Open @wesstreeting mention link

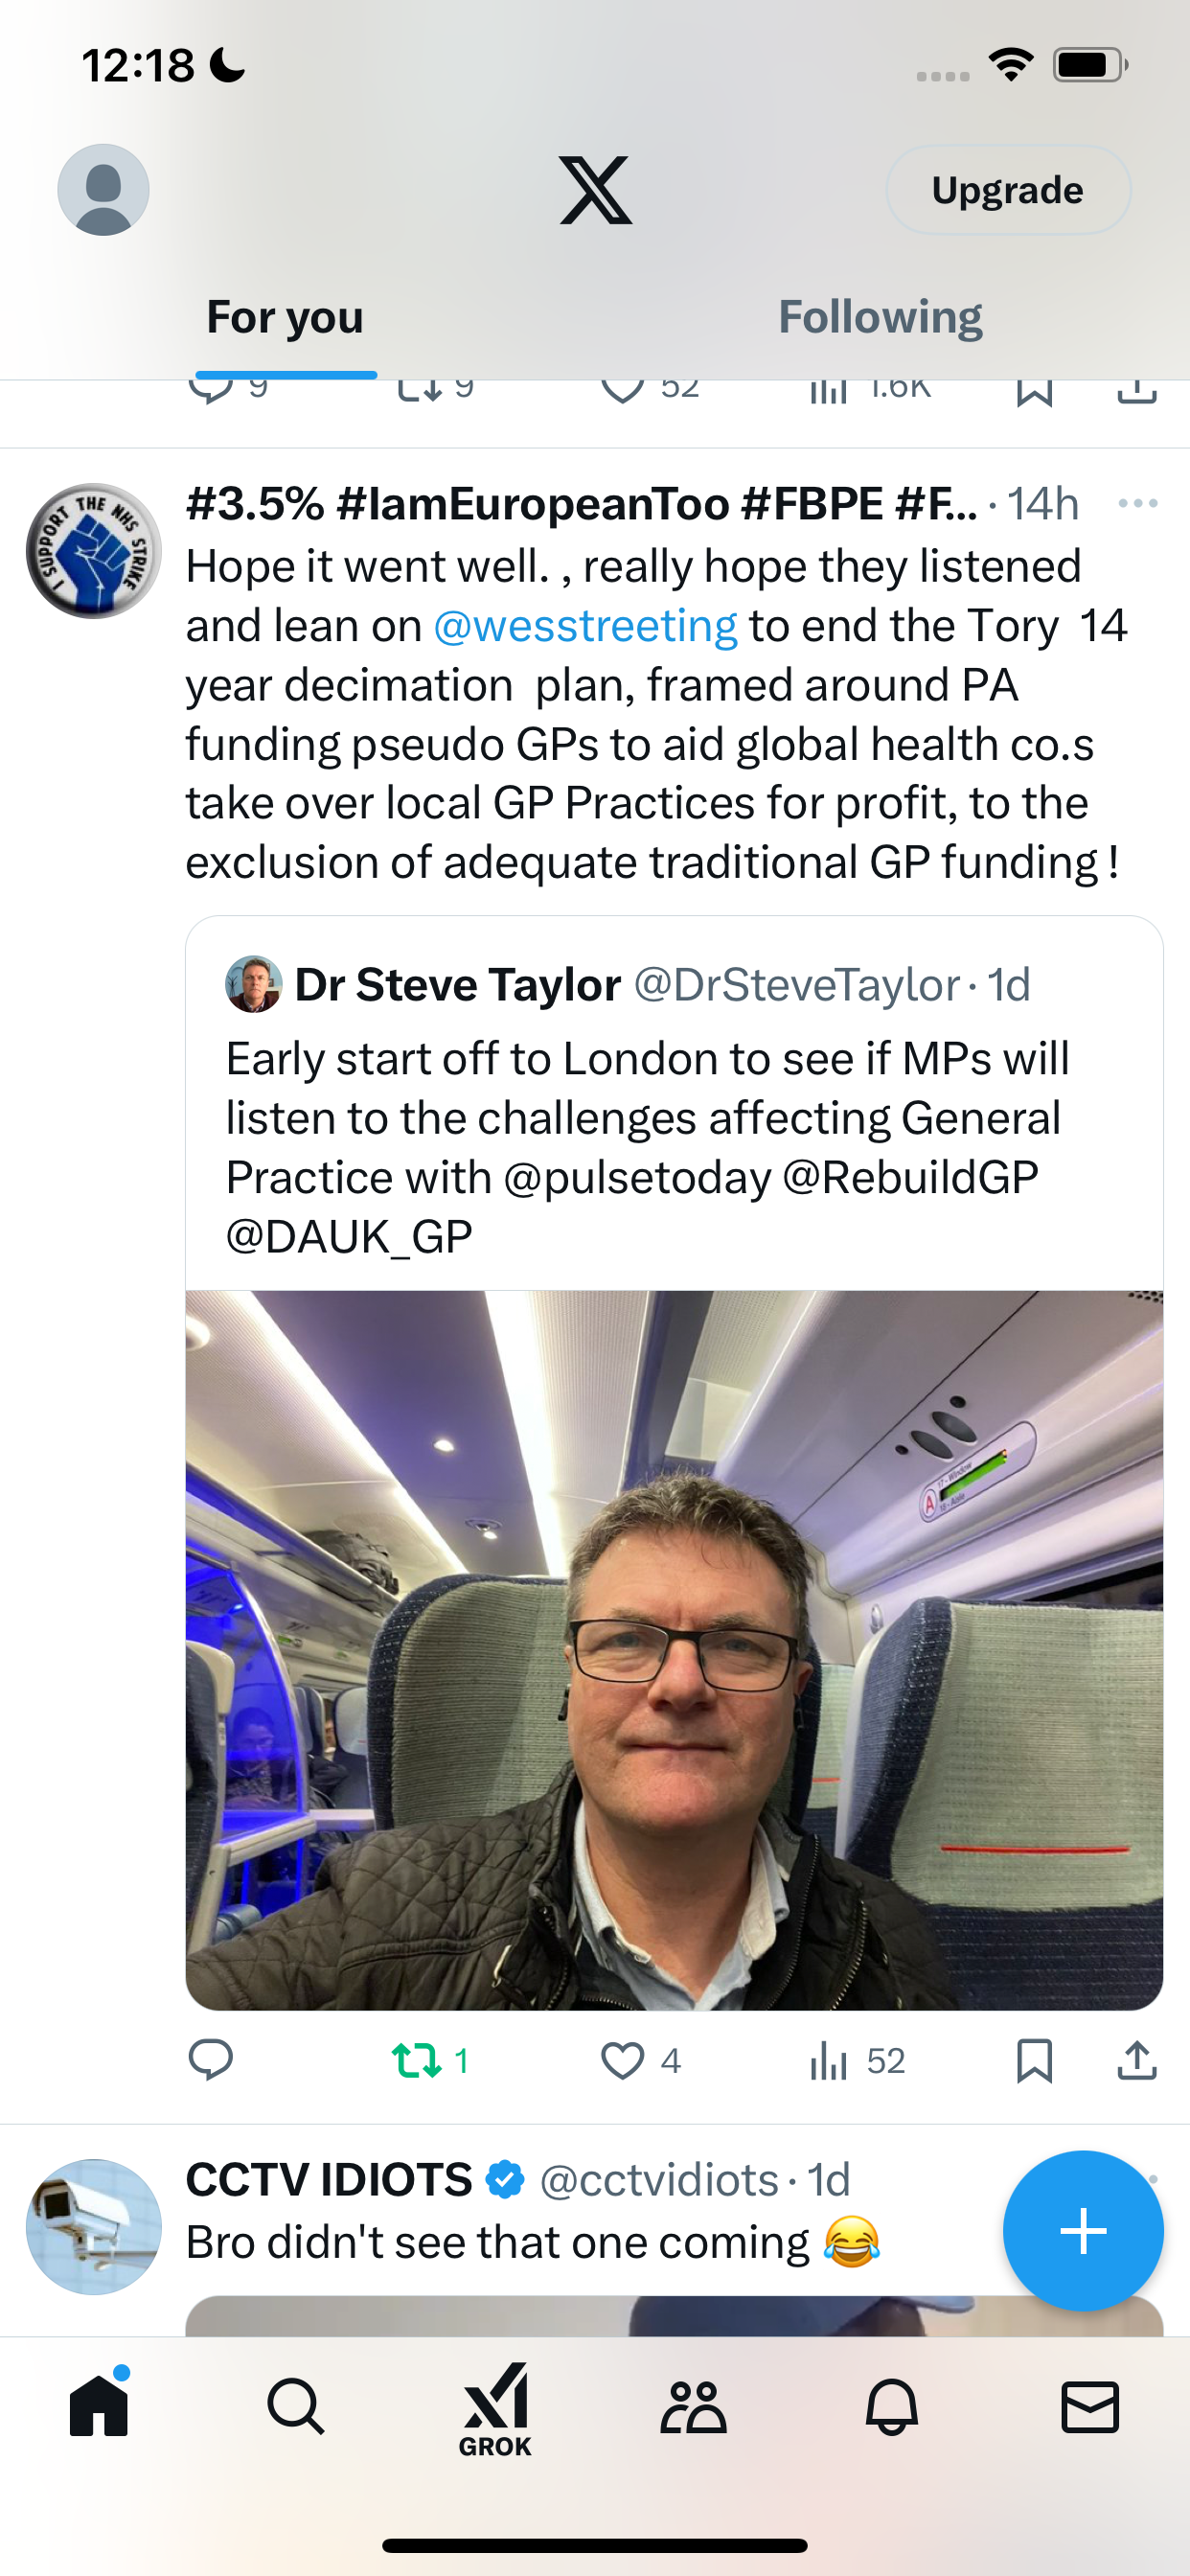585,626
